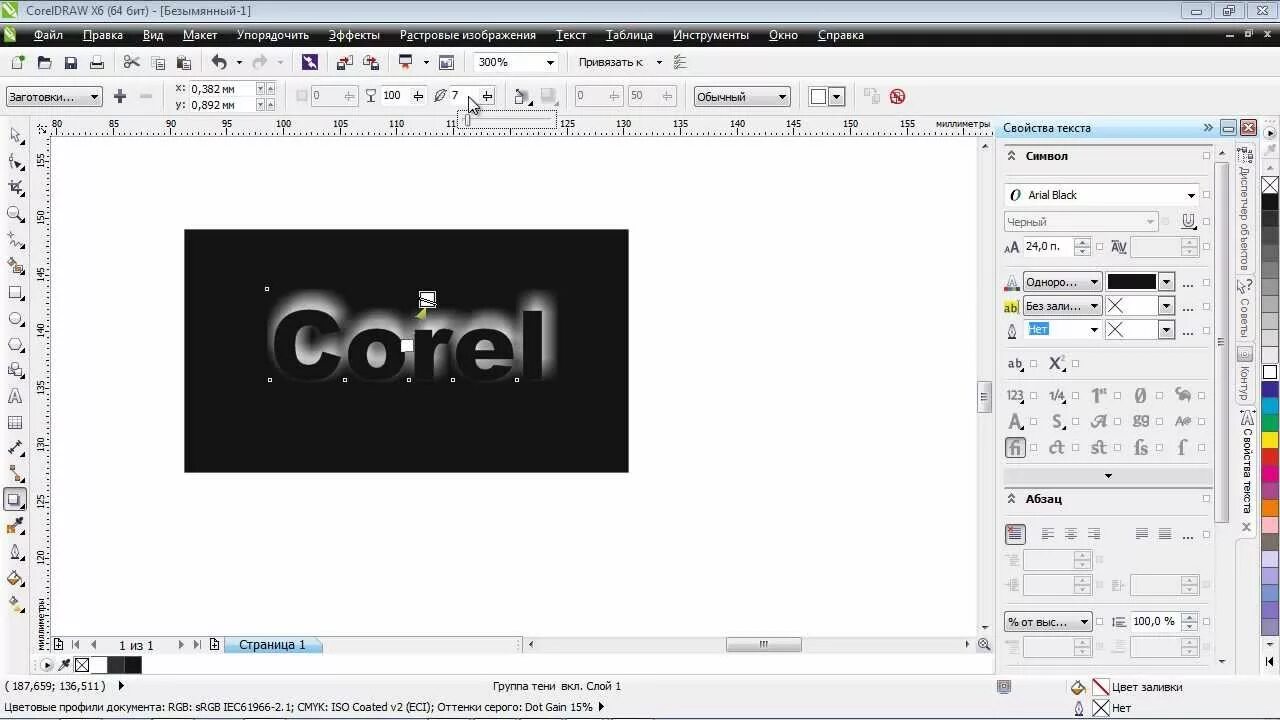This screenshot has height=720, width=1280.
Task: Select left paragraph alignment
Action: tap(1048, 534)
